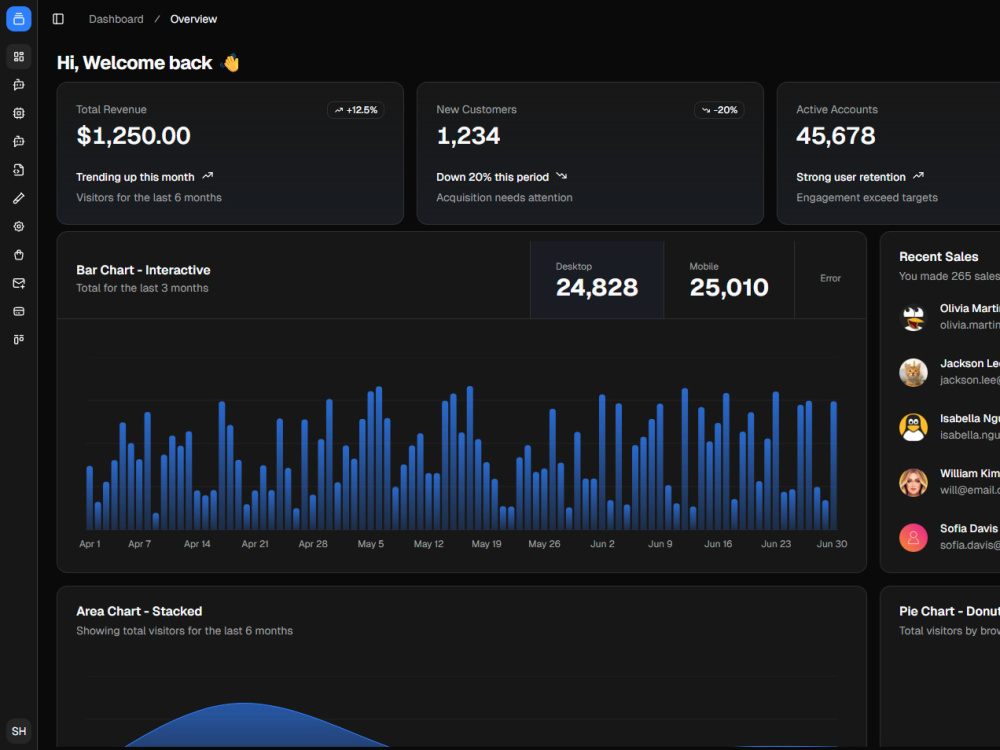The width and height of the screenshot is (1000, 750).
Task: Open the kanban board icon in sidebar
Action: 18,339
